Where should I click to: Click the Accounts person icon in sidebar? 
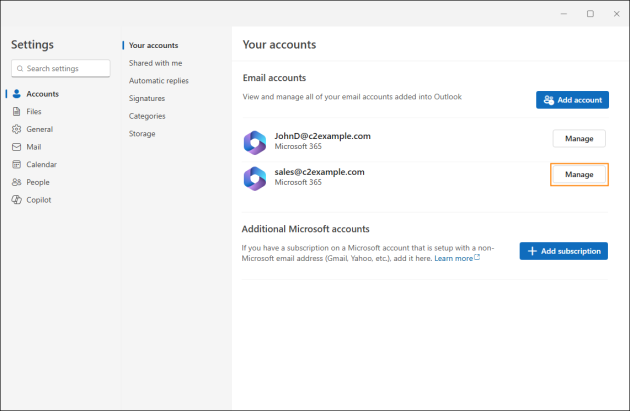point(16,94)
